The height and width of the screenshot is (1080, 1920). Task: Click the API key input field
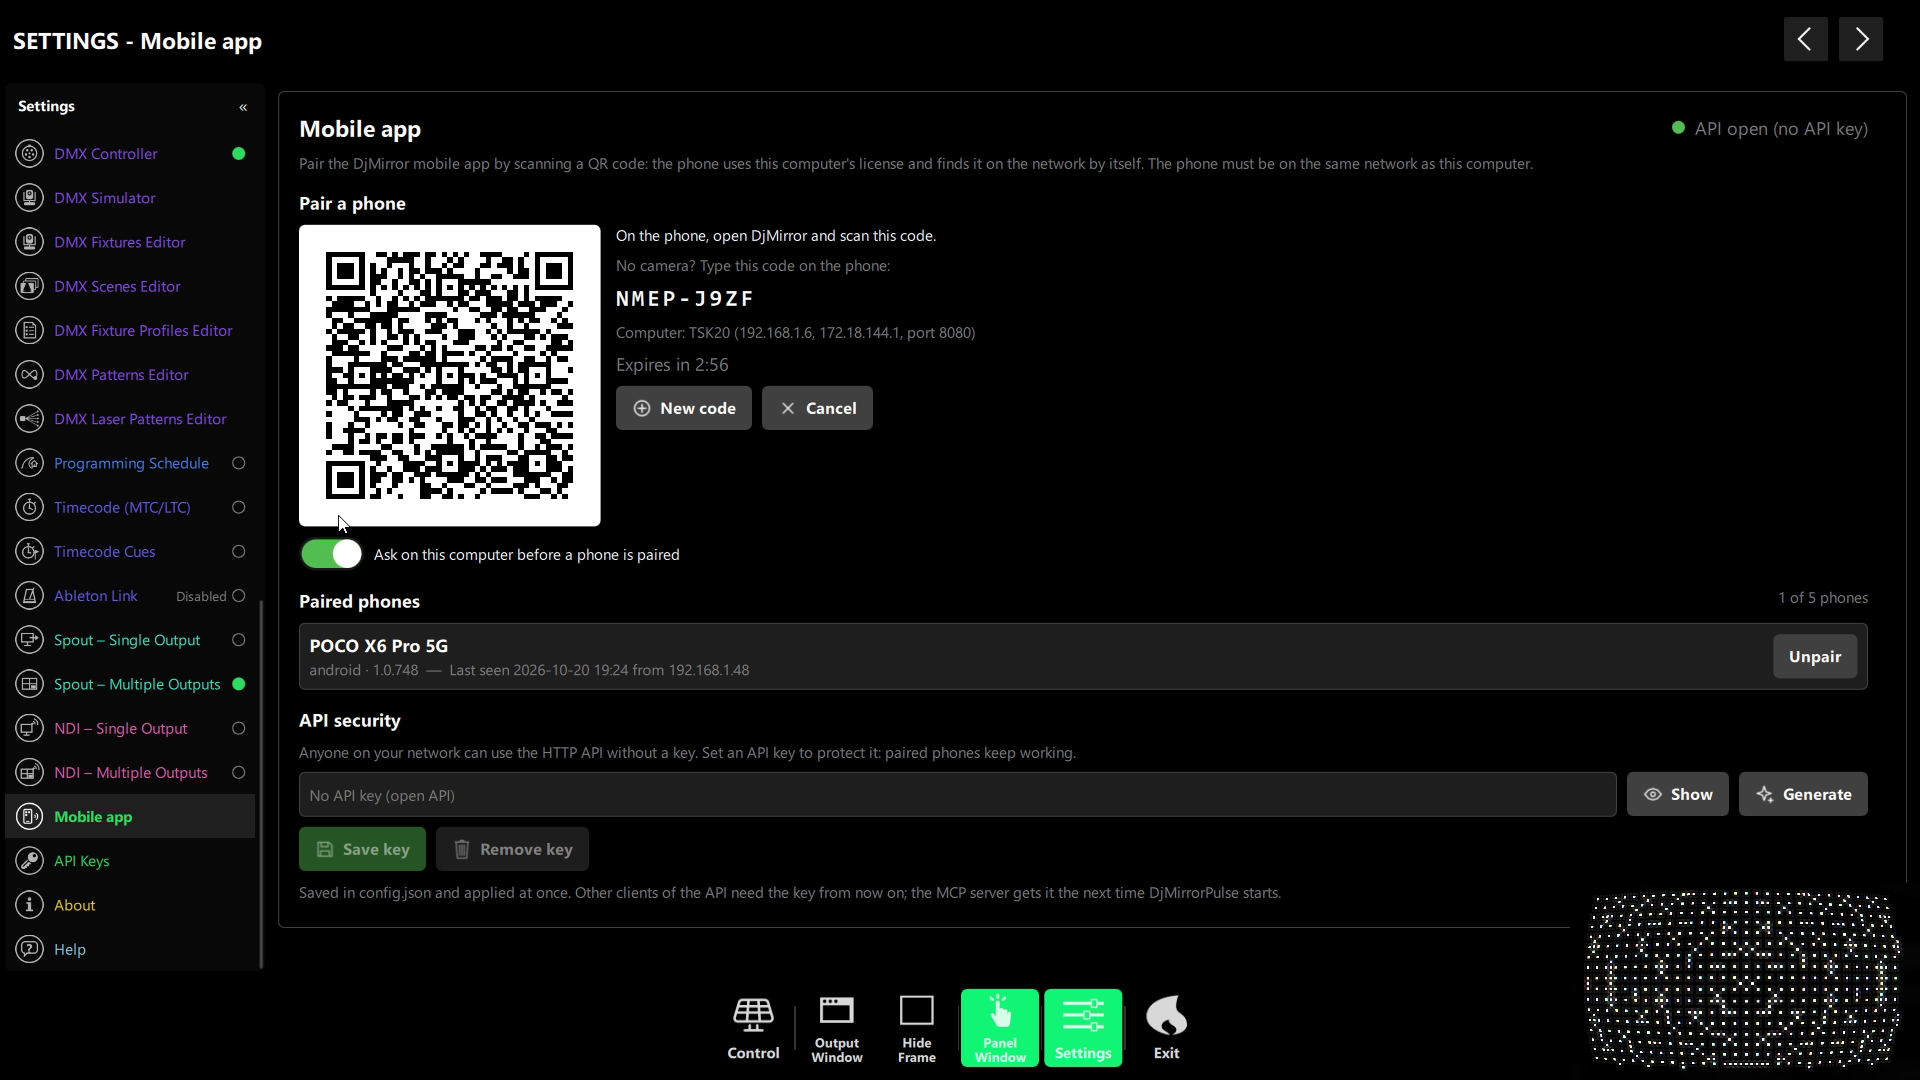tap(957, 795)
